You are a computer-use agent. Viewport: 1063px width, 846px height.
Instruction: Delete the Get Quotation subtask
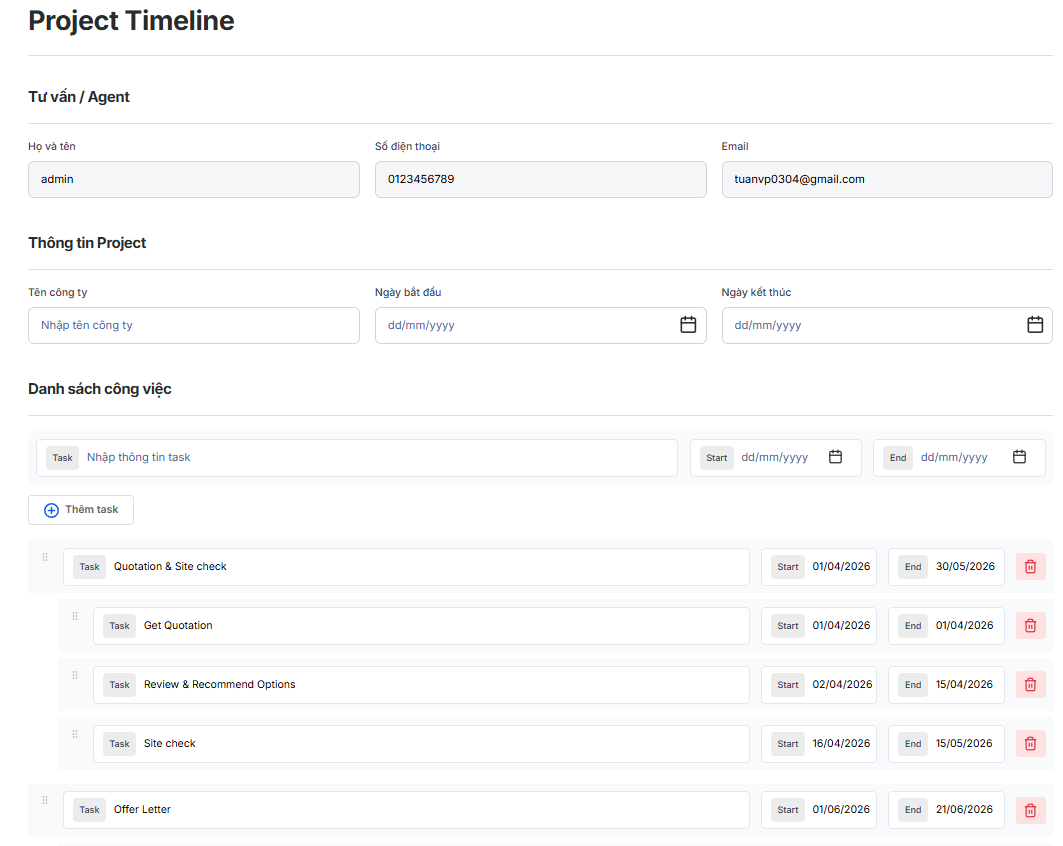click(x=1030, y=626)
